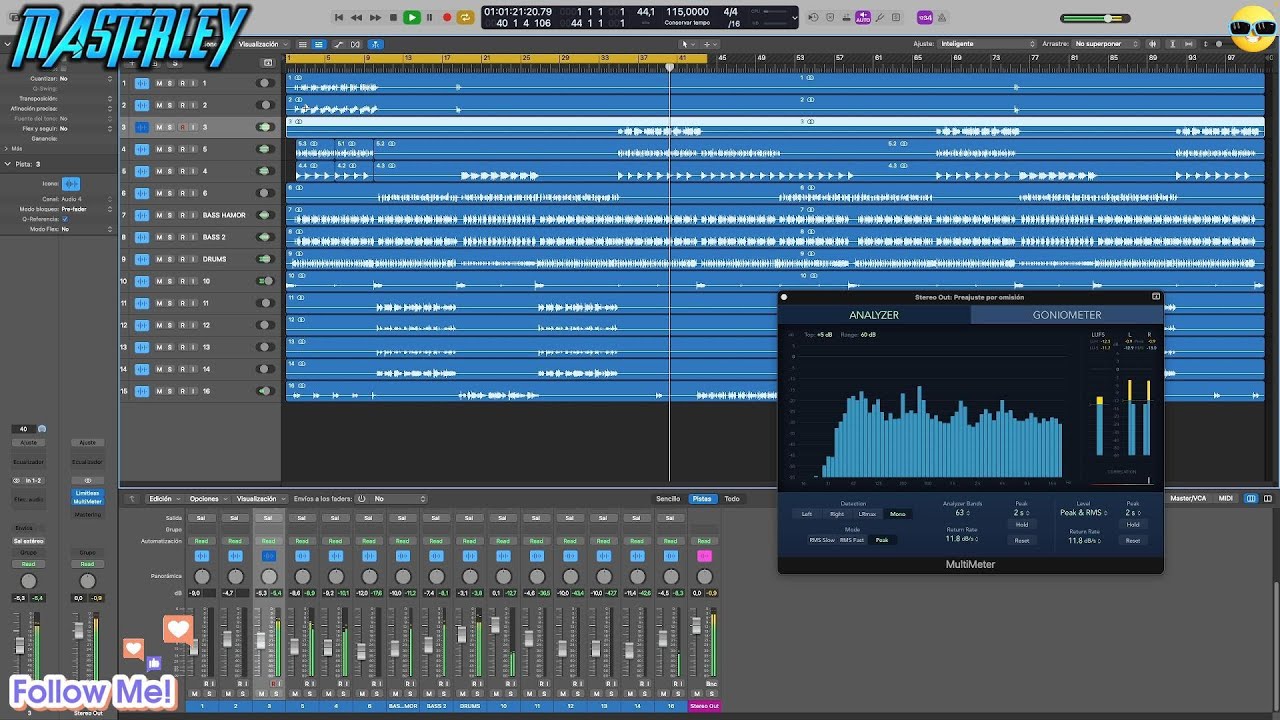1280x720 pixels.
Task: Open the Ajuste Inteligente snap dropdown
Action: [x=985, y=44]
